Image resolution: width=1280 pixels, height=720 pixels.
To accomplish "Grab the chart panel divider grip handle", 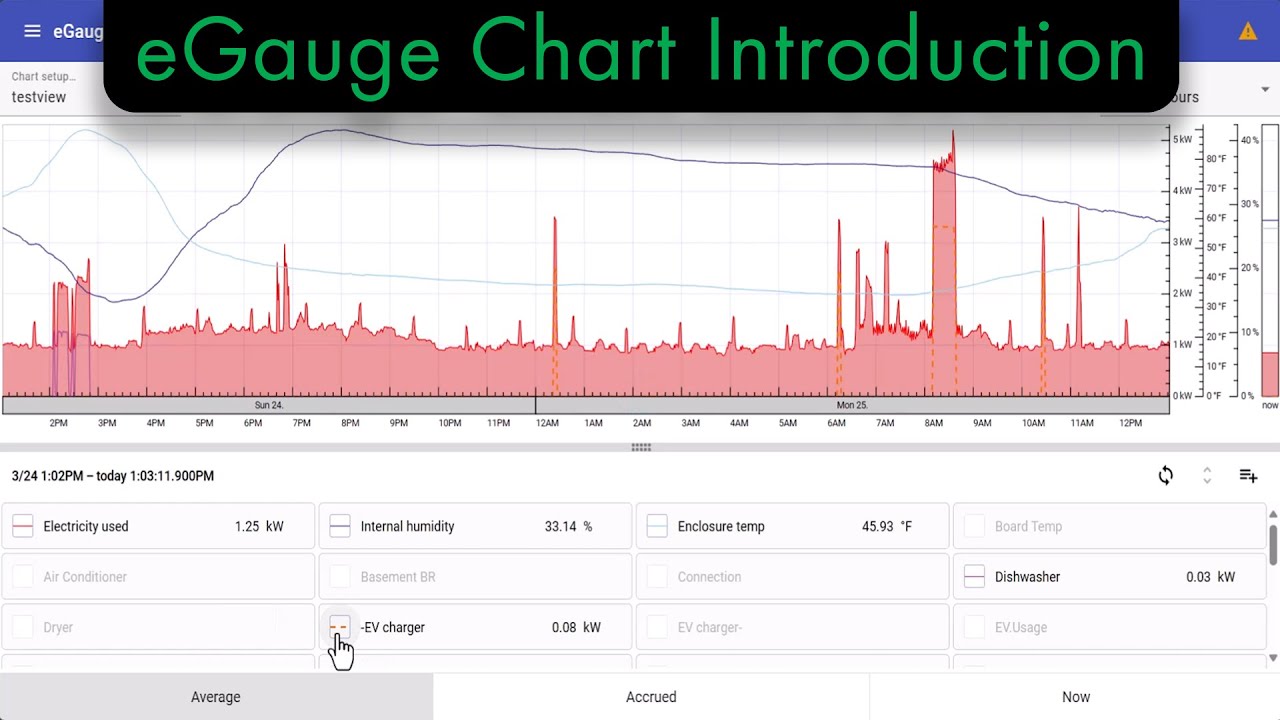I will (x=641, y=447).
